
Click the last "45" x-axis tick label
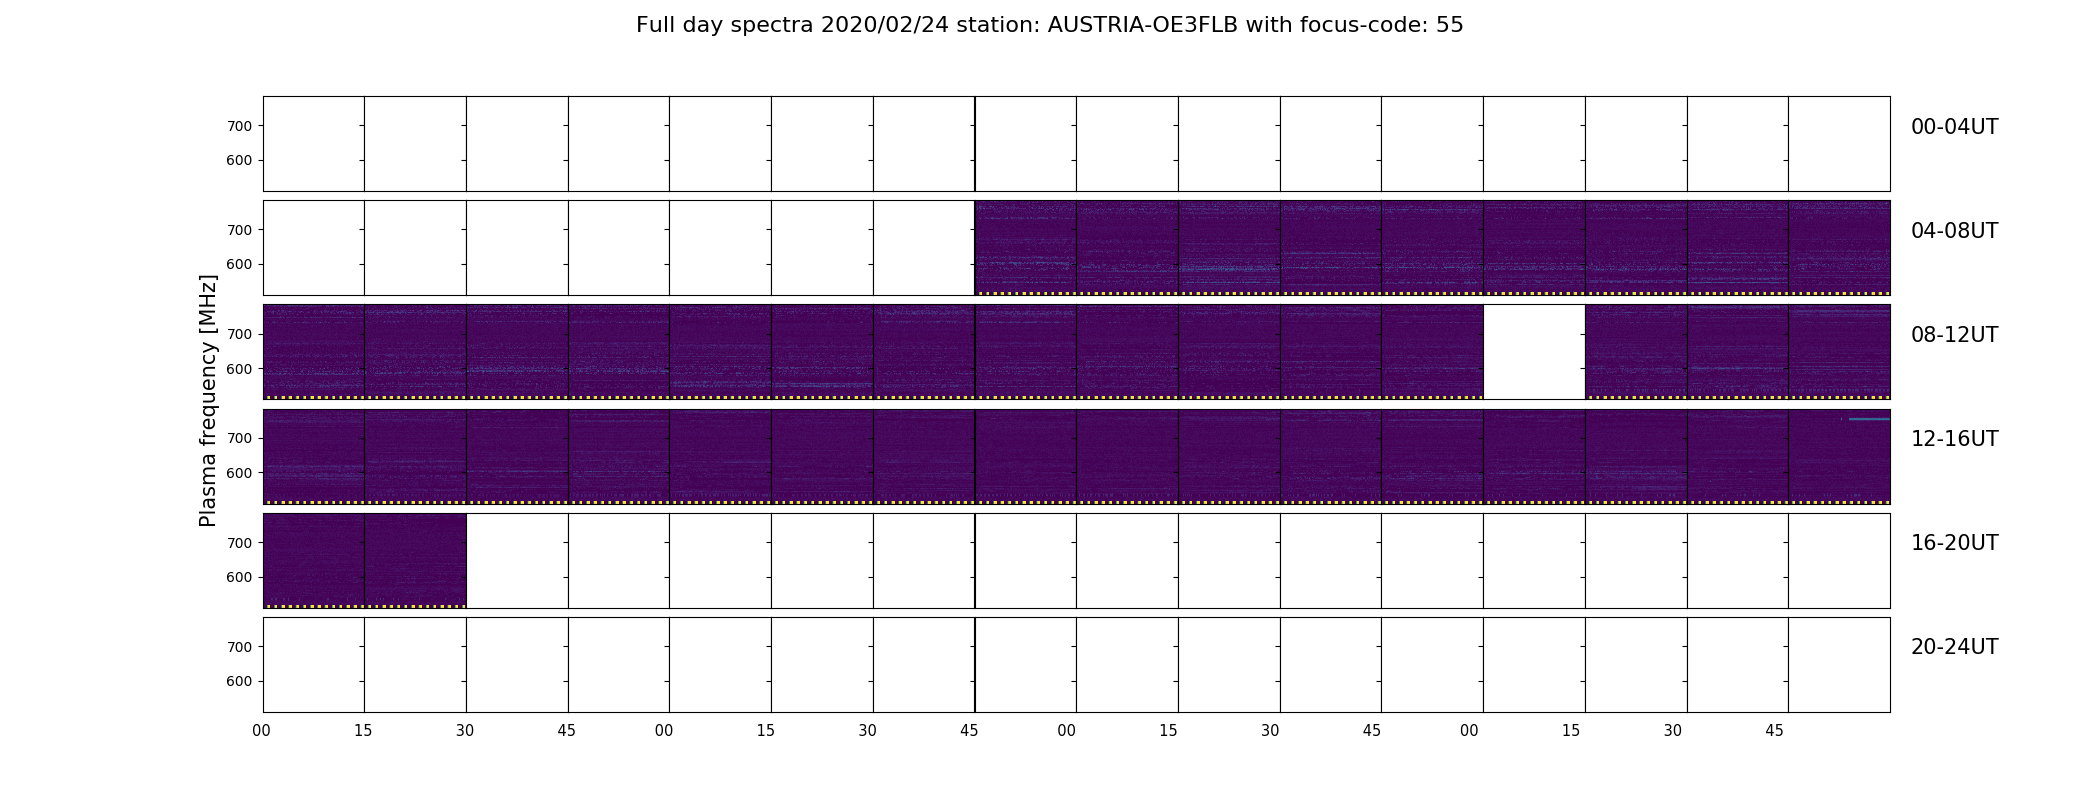click(1774, 731)
